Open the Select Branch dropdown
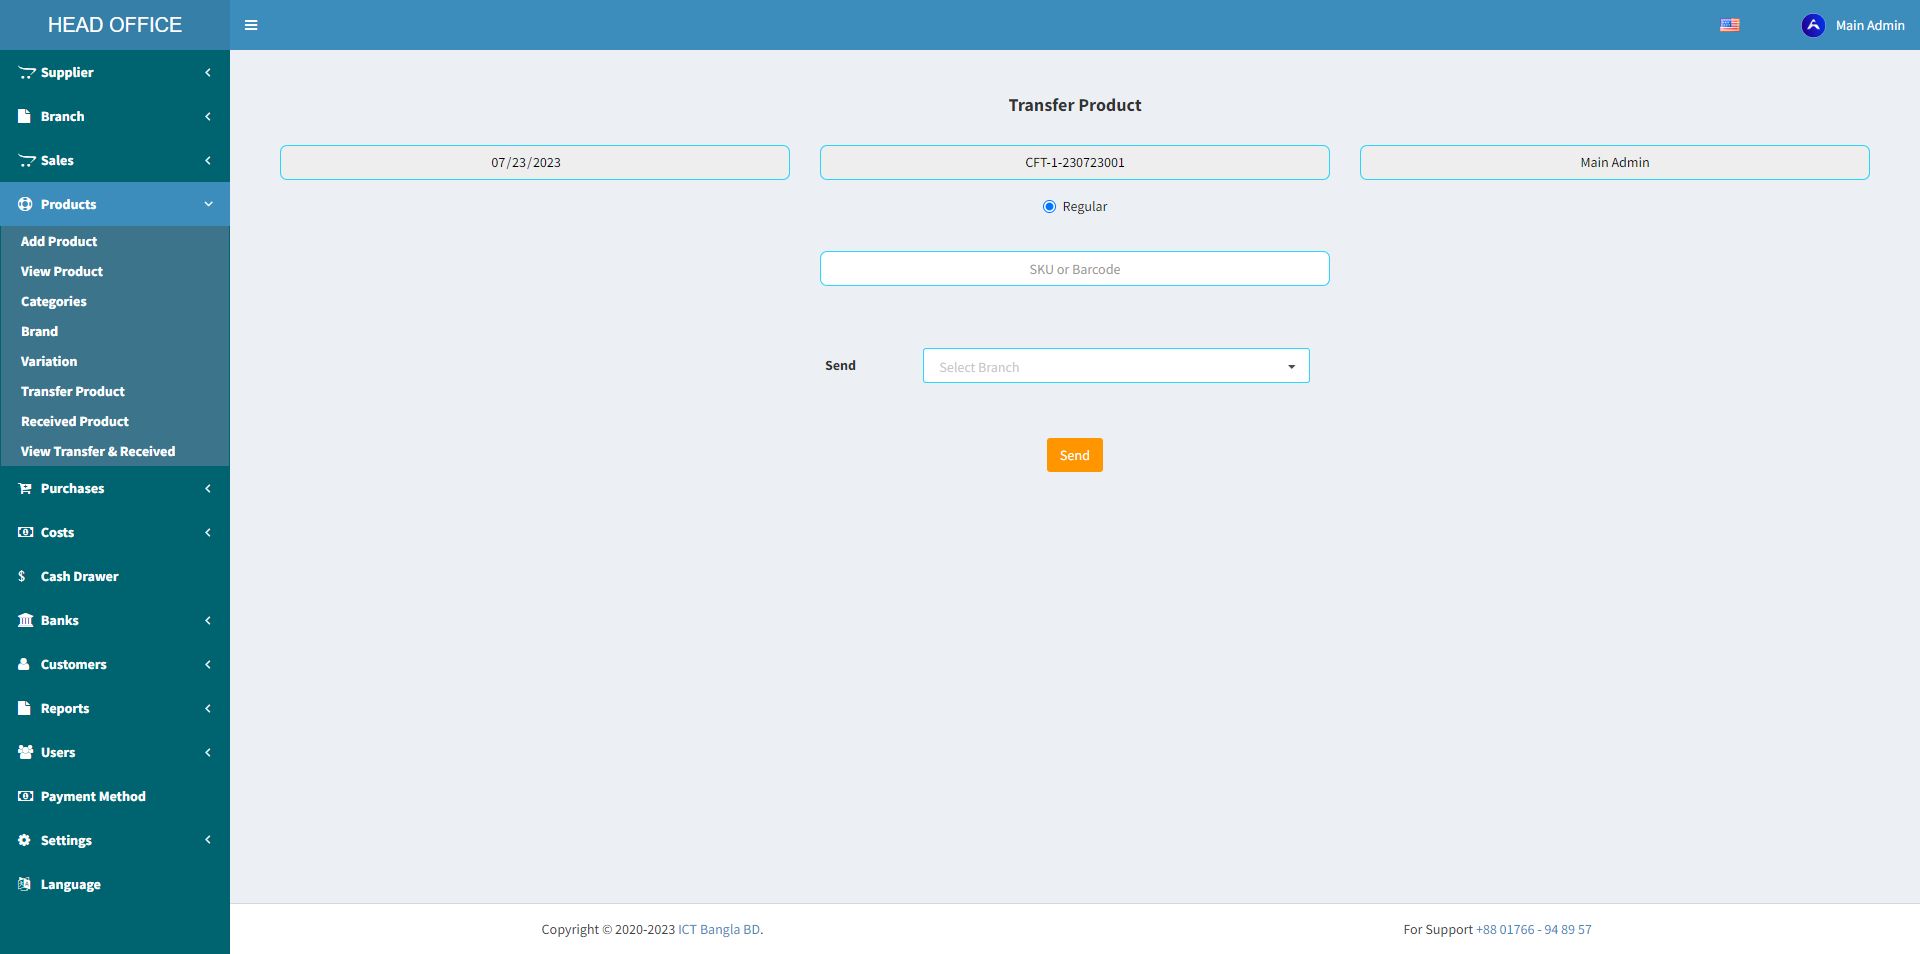This screenshot has width=1920, height=954. [x=1116, y=366]
